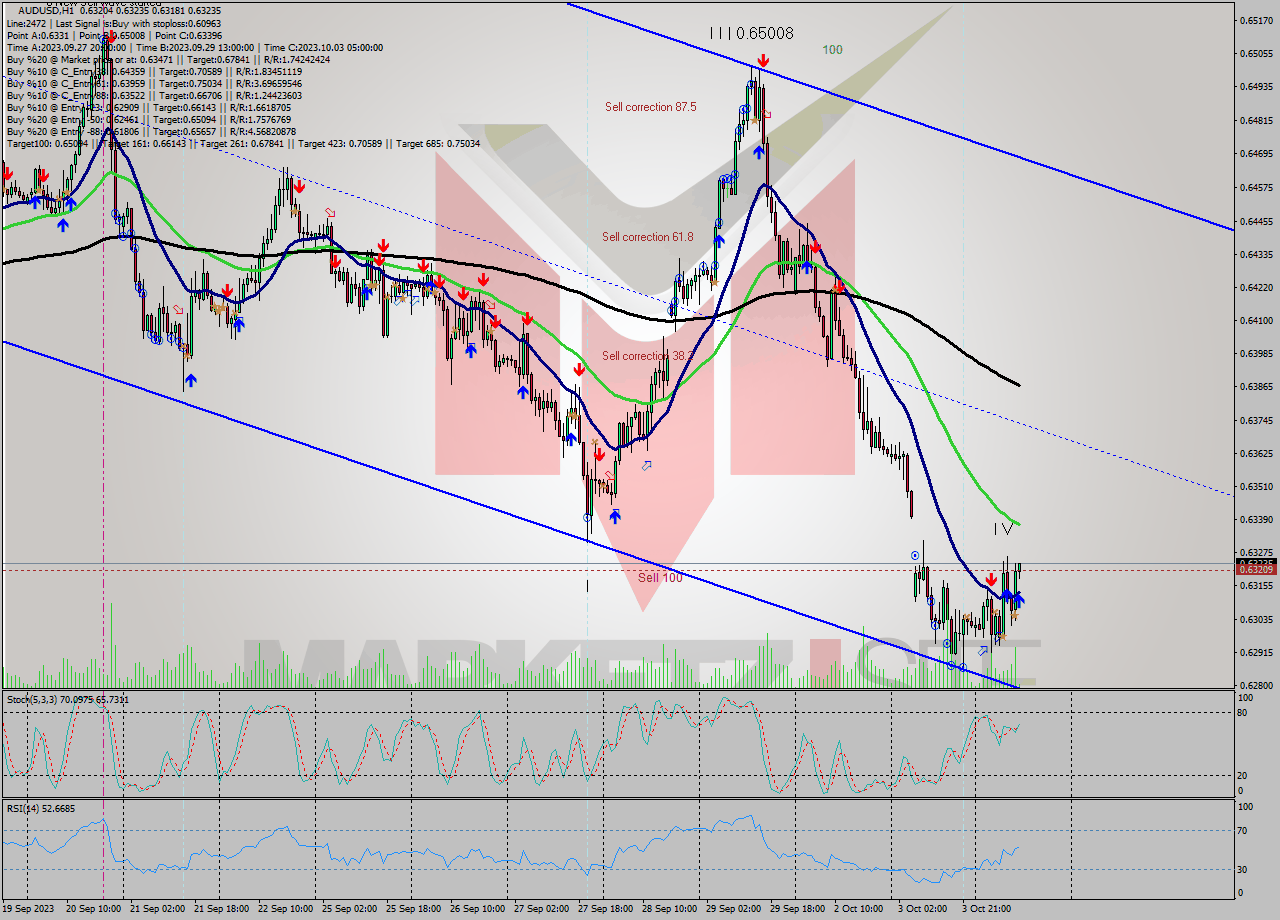The height and width of the screenshot is (920, 1280).
Task: Click the 0.65170 price axis label
Action: pos(1258,20)
